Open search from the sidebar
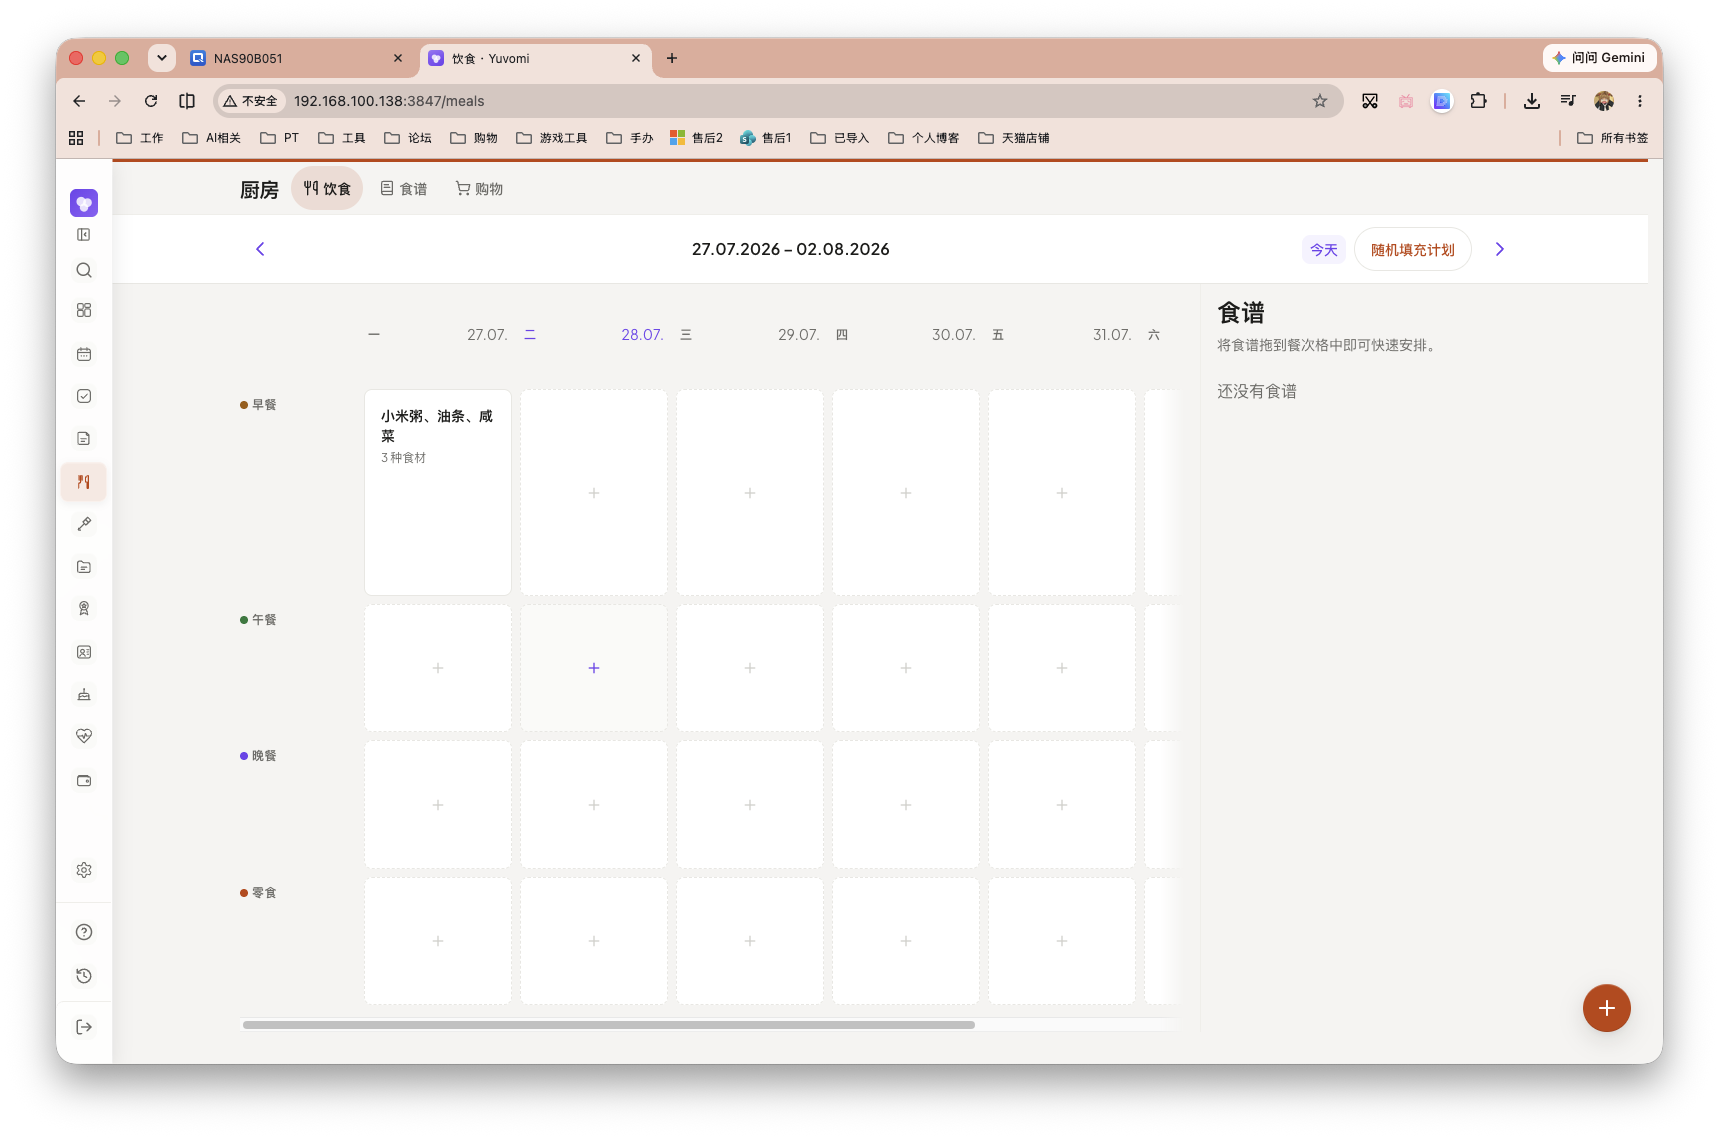 point(84,270)
